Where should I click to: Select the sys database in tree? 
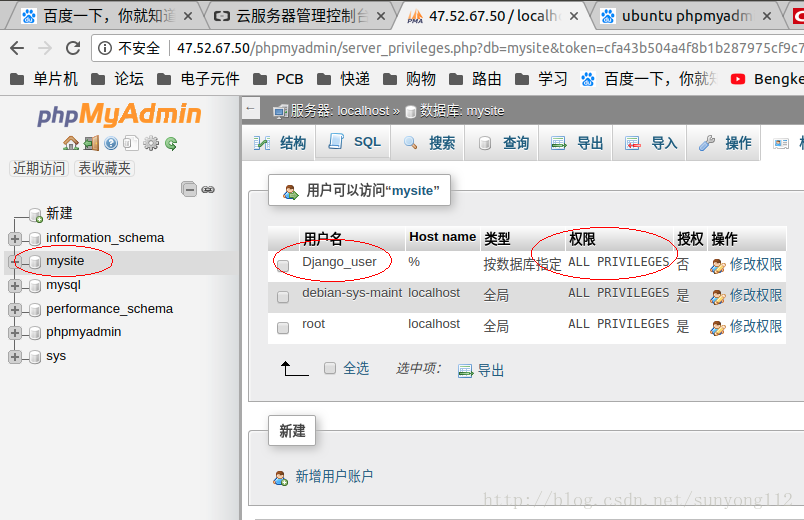click(56, 356)
